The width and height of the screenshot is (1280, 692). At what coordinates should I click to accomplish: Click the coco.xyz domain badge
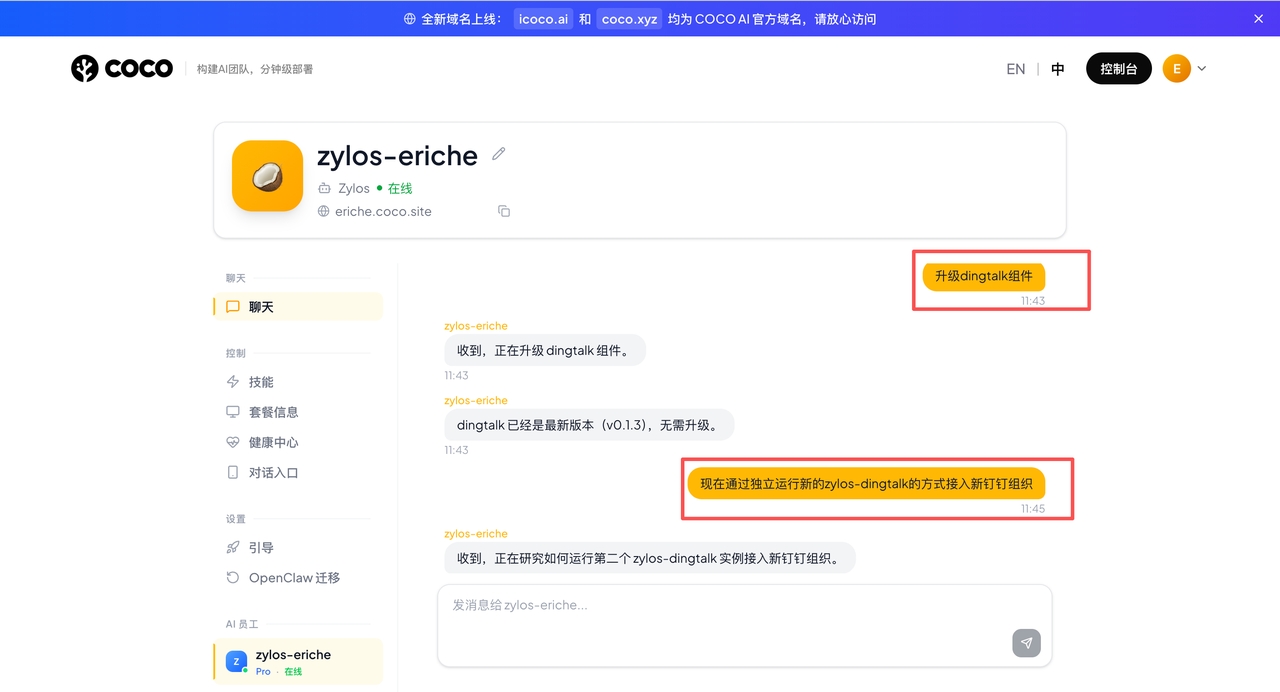[x=630, y=19]
